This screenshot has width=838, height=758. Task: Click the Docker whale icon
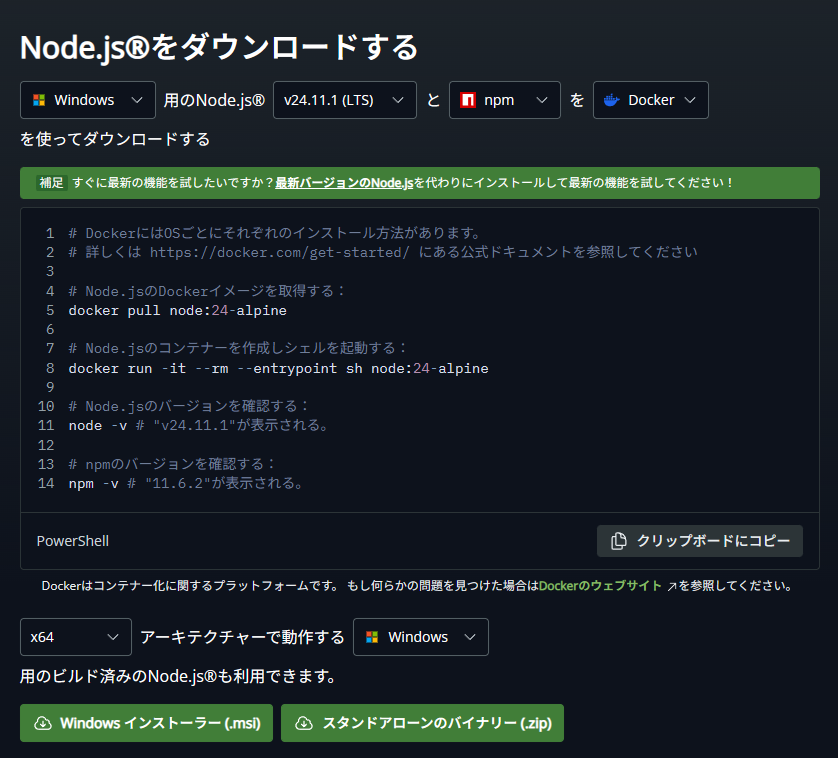click(611, 100)
